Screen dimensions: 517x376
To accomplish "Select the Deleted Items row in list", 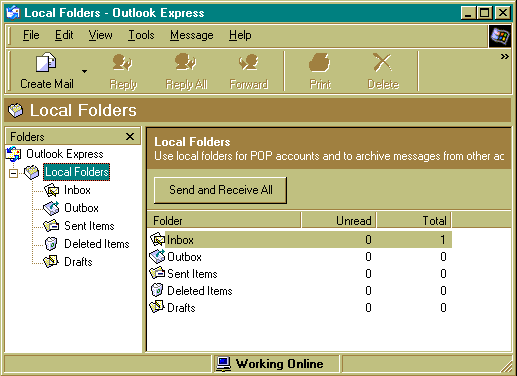I will pyautogui.click(x=299, y=291).
